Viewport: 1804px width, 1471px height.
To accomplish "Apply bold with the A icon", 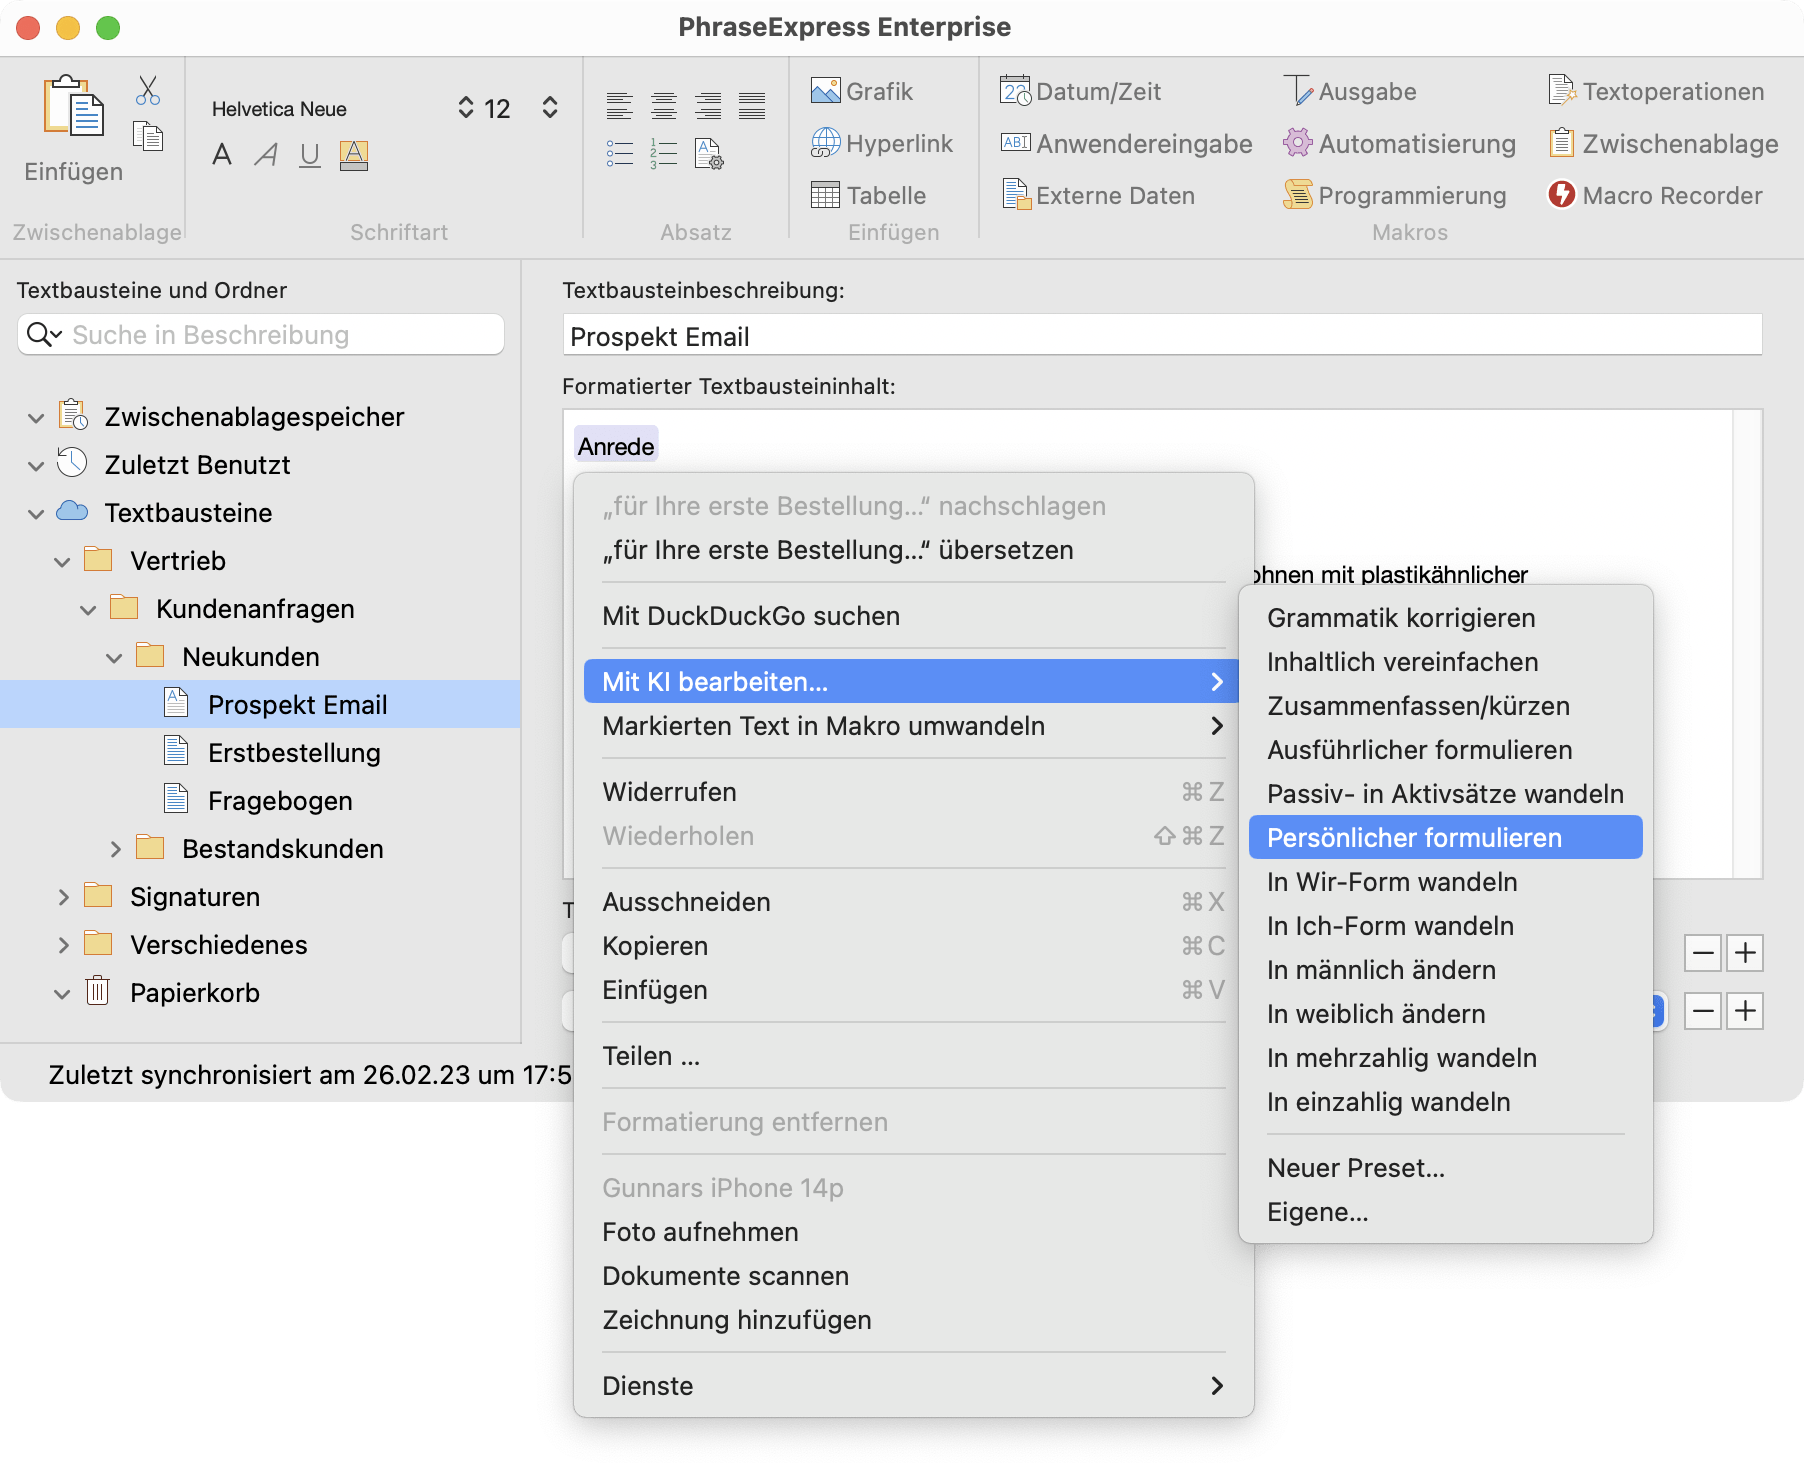I will (x=222, y=154).
